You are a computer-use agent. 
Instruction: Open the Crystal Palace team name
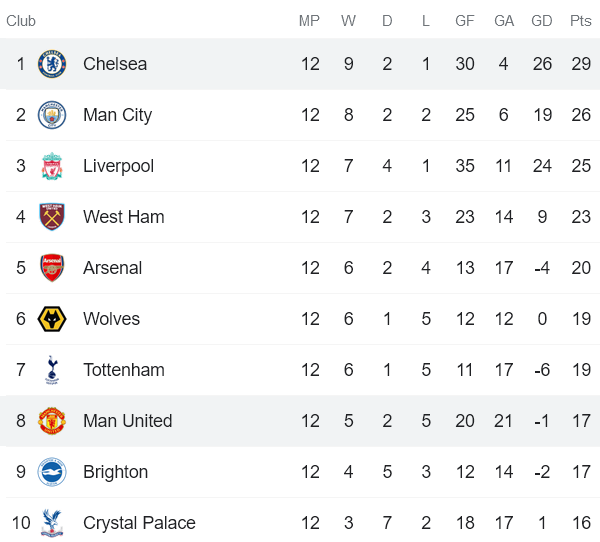click(x=139, y=523)
